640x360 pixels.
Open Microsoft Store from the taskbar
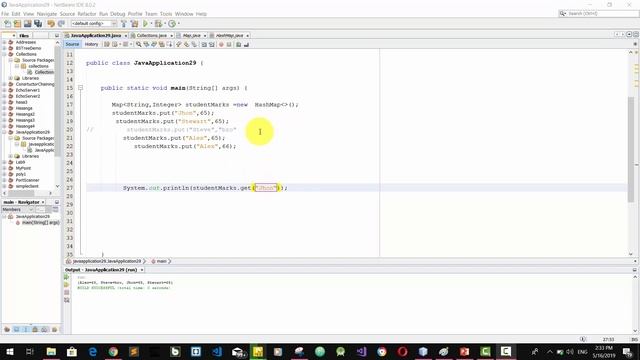click(72, 351)
